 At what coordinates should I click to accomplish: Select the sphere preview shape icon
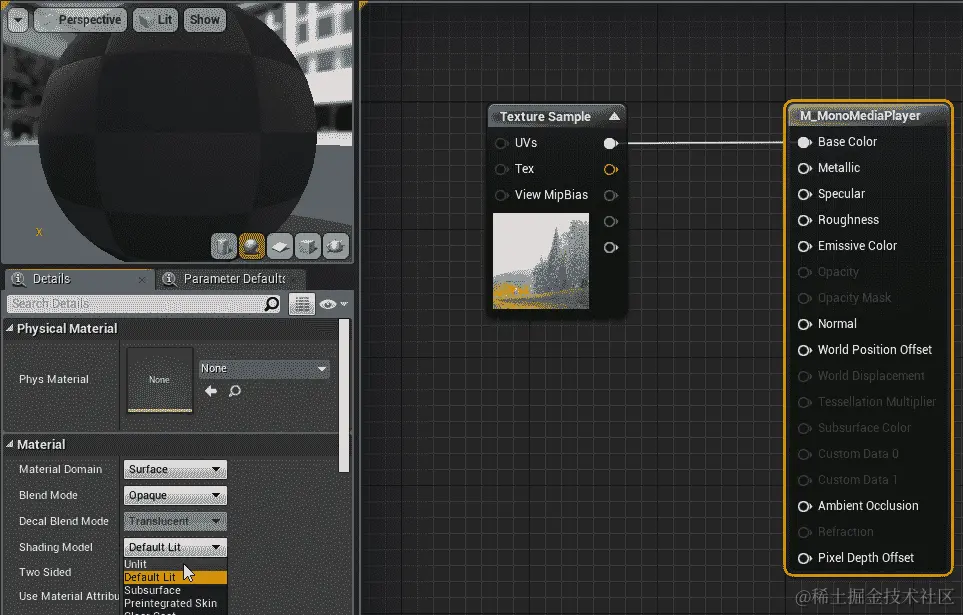pyautogui.click(x=251, y=246)
